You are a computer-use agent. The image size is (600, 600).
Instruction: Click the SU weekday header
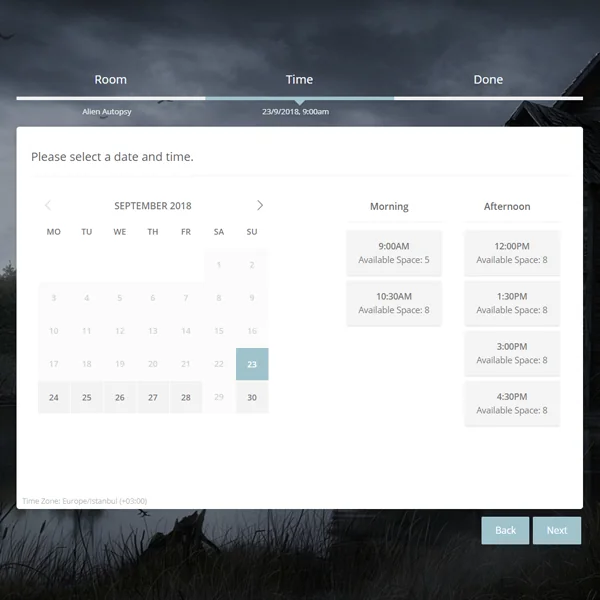coord(252,232)
